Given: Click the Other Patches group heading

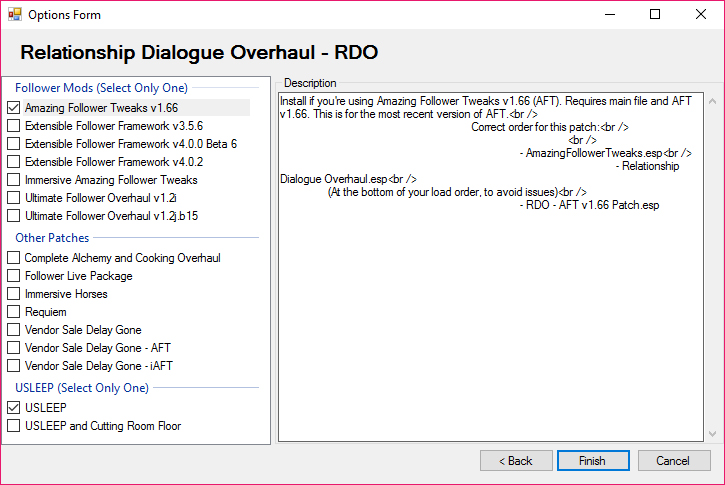Looking at the screenshot, I should click(52, 238).
